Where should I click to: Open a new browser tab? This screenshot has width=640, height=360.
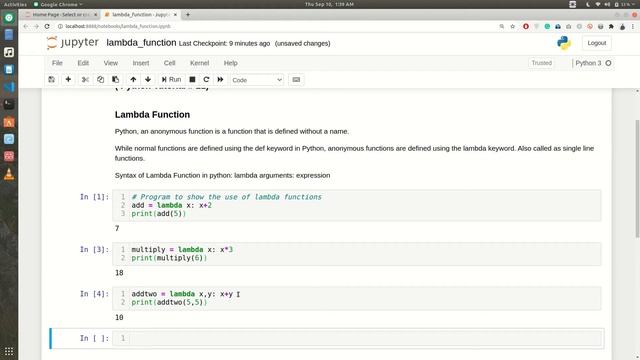coord(188,15)
